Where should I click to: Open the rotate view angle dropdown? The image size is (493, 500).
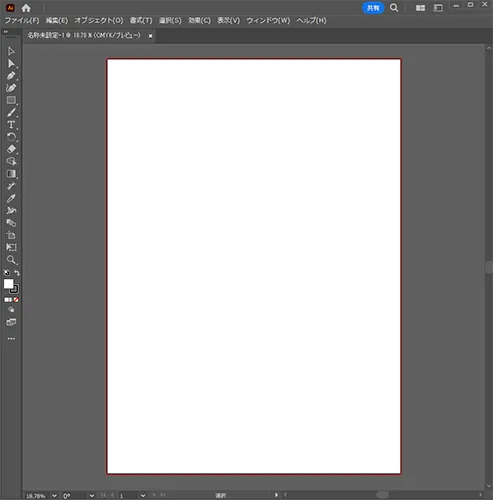92,496
